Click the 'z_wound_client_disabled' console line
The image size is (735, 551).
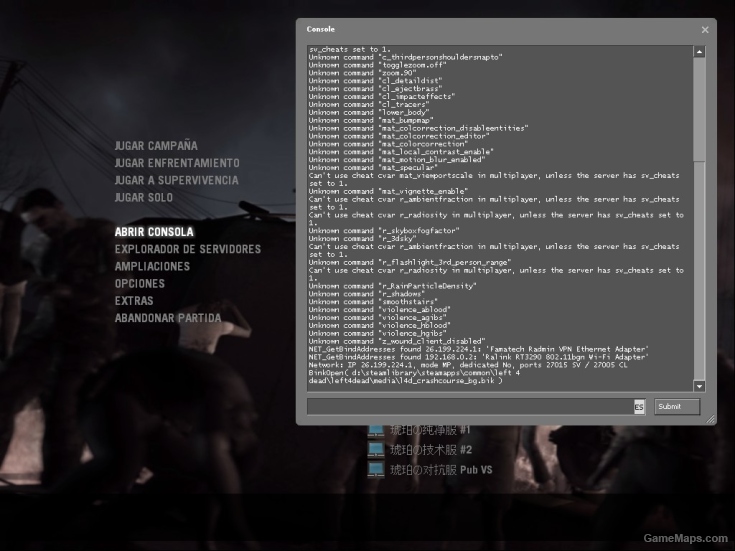click(397, 341)
